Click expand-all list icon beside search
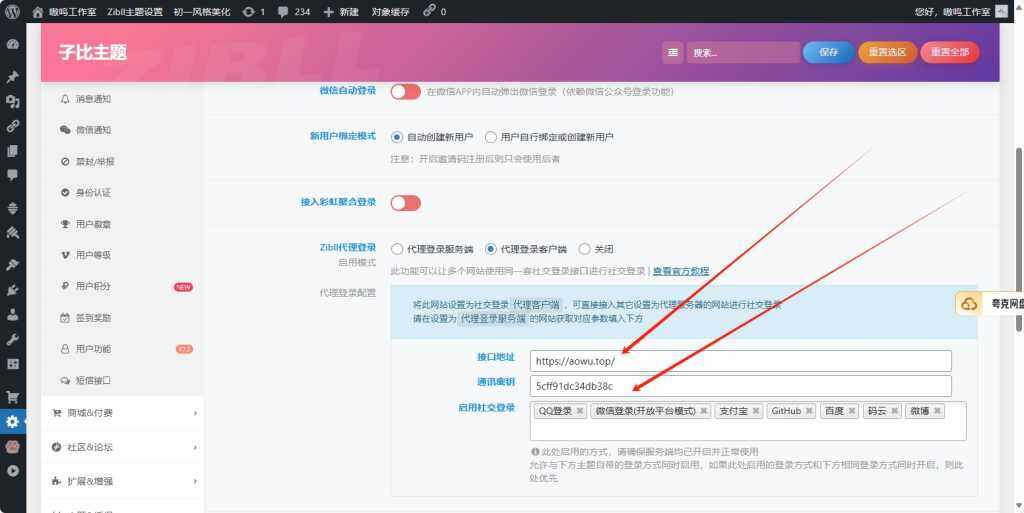This screenshot has height=513, width=1024. pos(673,52)
